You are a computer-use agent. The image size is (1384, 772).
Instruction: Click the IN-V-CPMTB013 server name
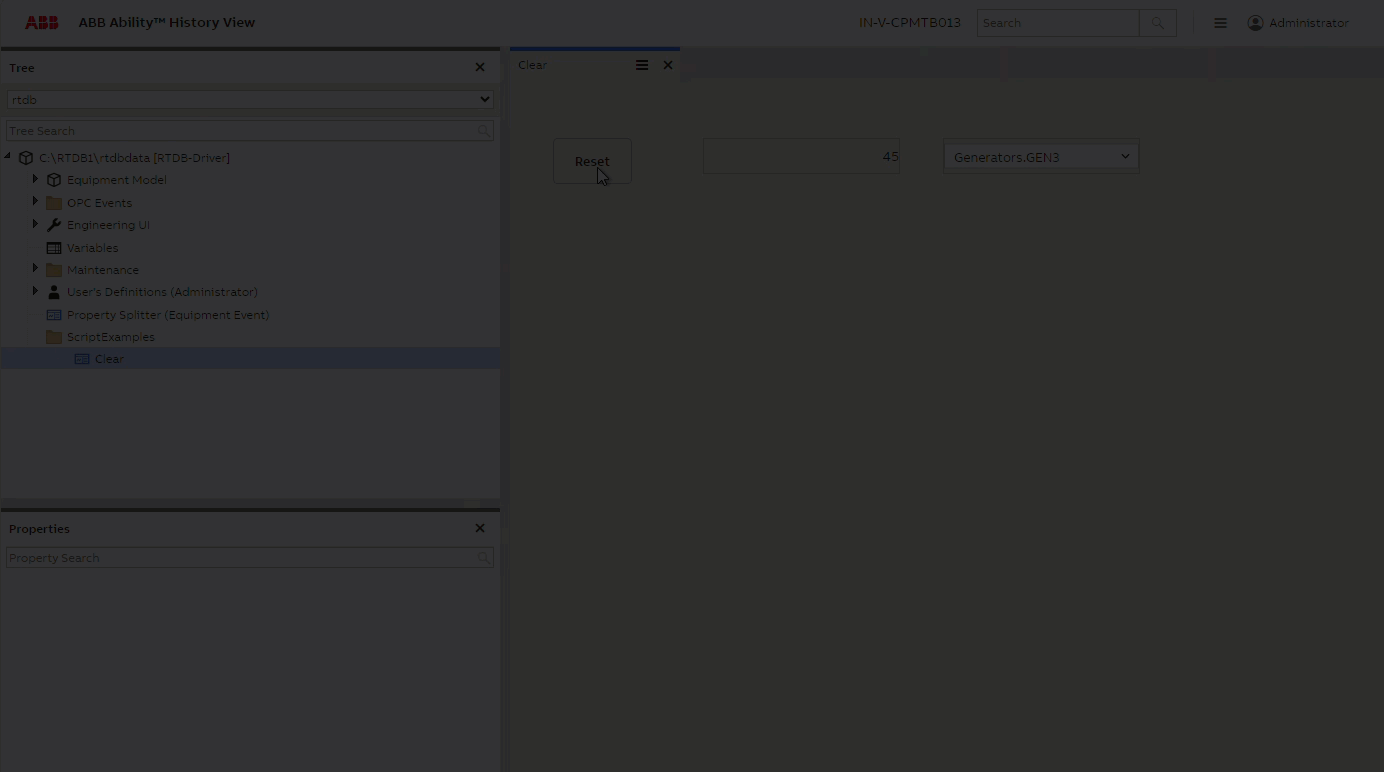[910, 23]
